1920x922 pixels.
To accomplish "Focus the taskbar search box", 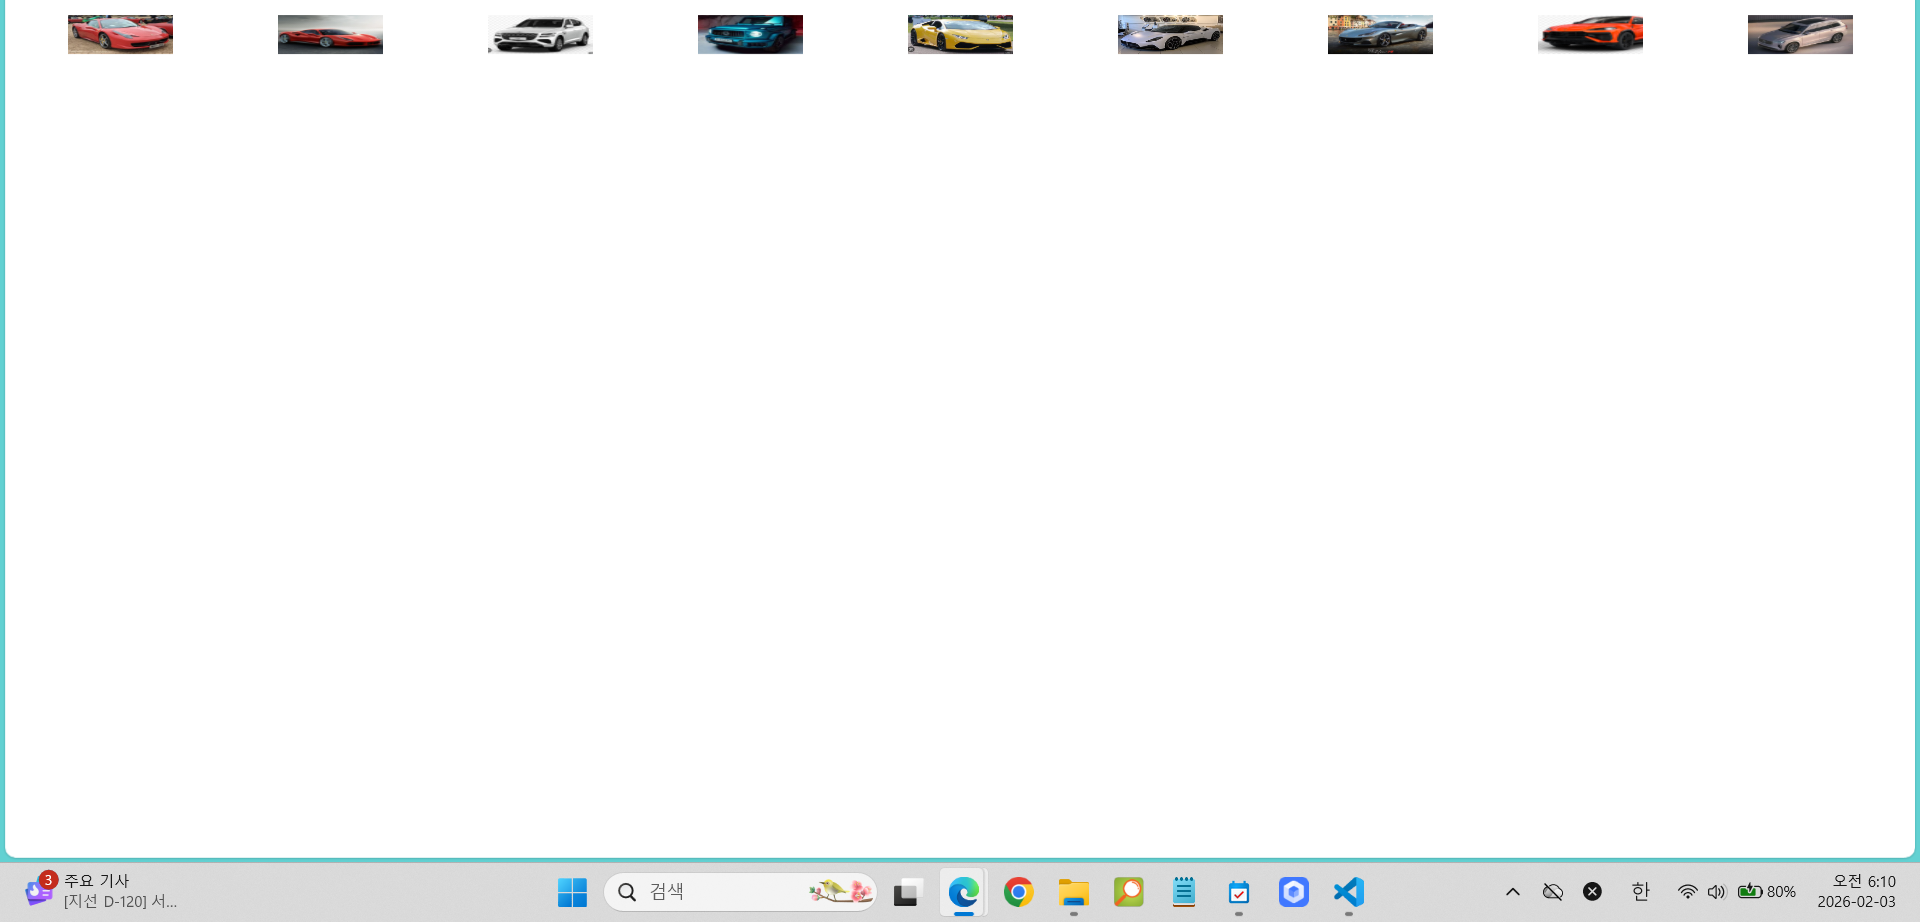I will 740,892.
